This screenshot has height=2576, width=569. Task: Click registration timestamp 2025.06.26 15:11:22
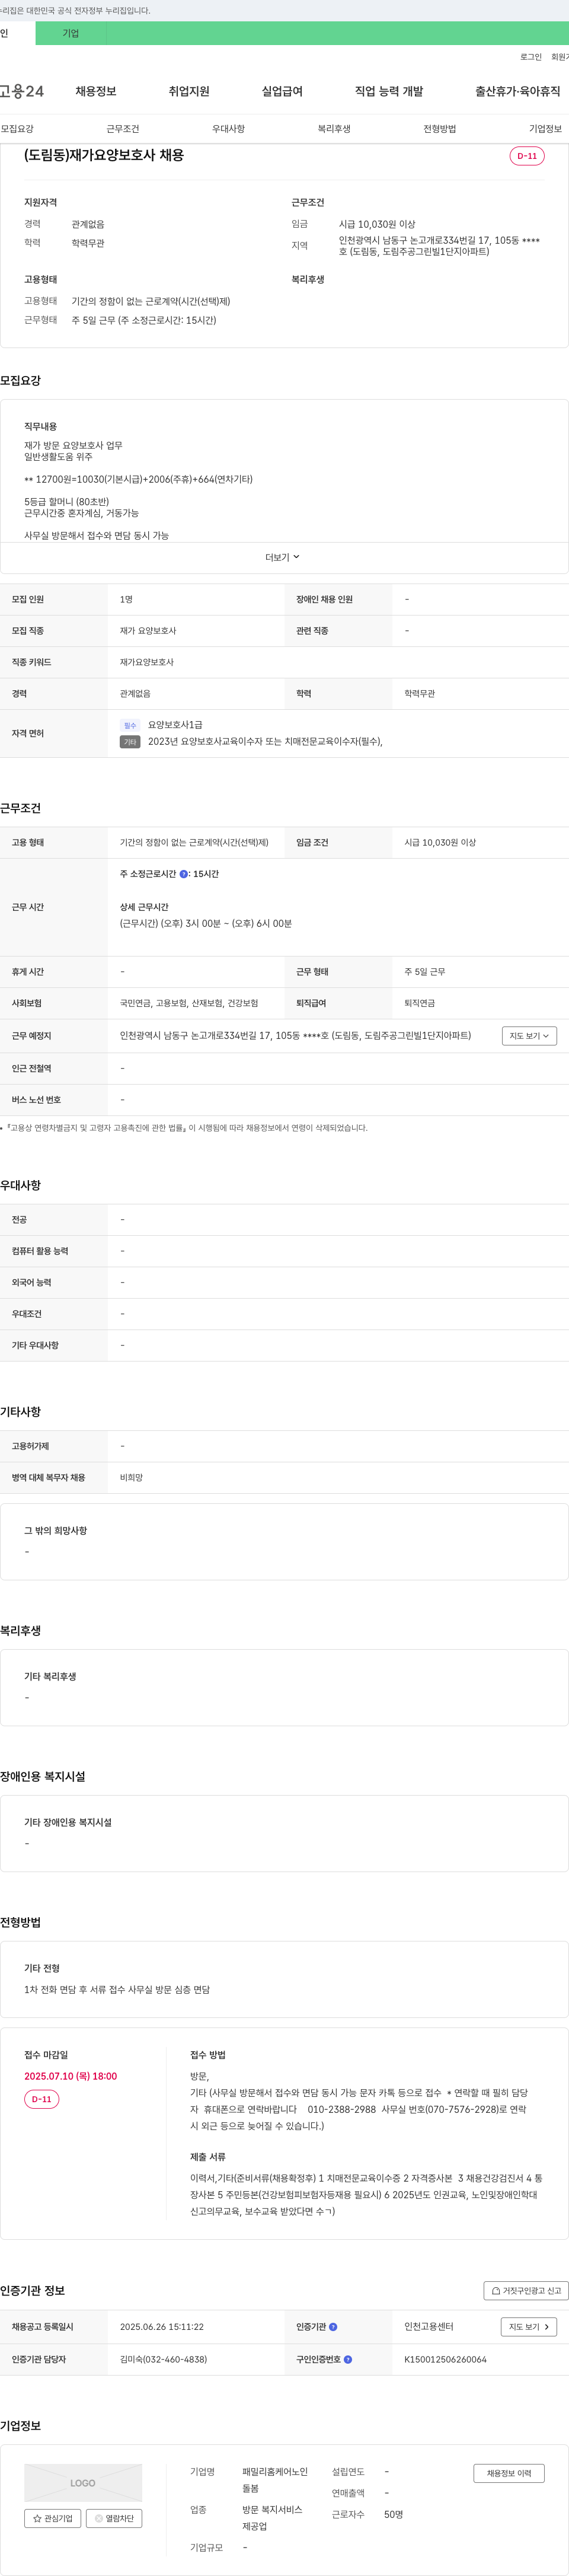point(162,2327)
